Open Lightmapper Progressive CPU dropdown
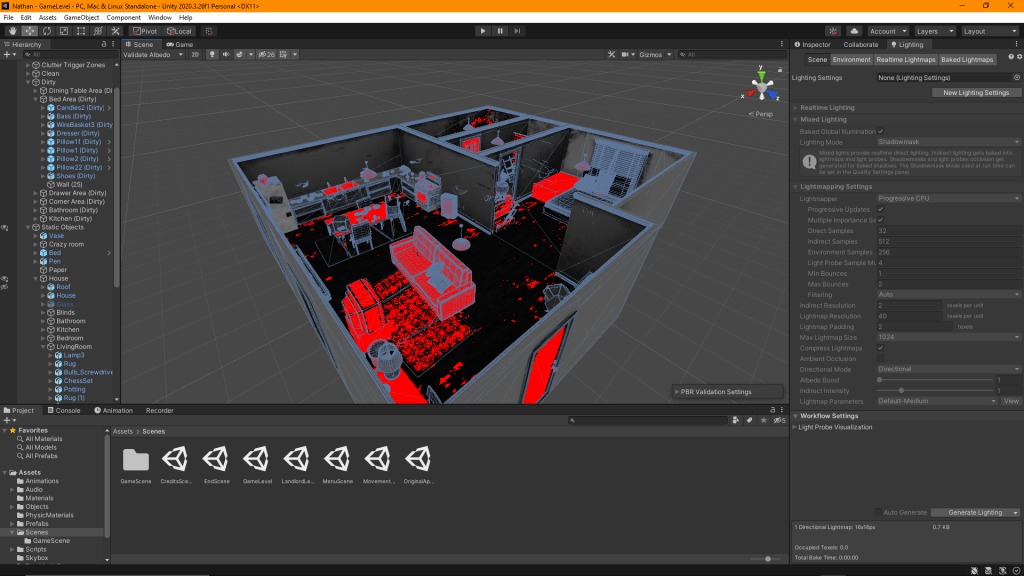The image size is (1024, 576). click(948, 198)
